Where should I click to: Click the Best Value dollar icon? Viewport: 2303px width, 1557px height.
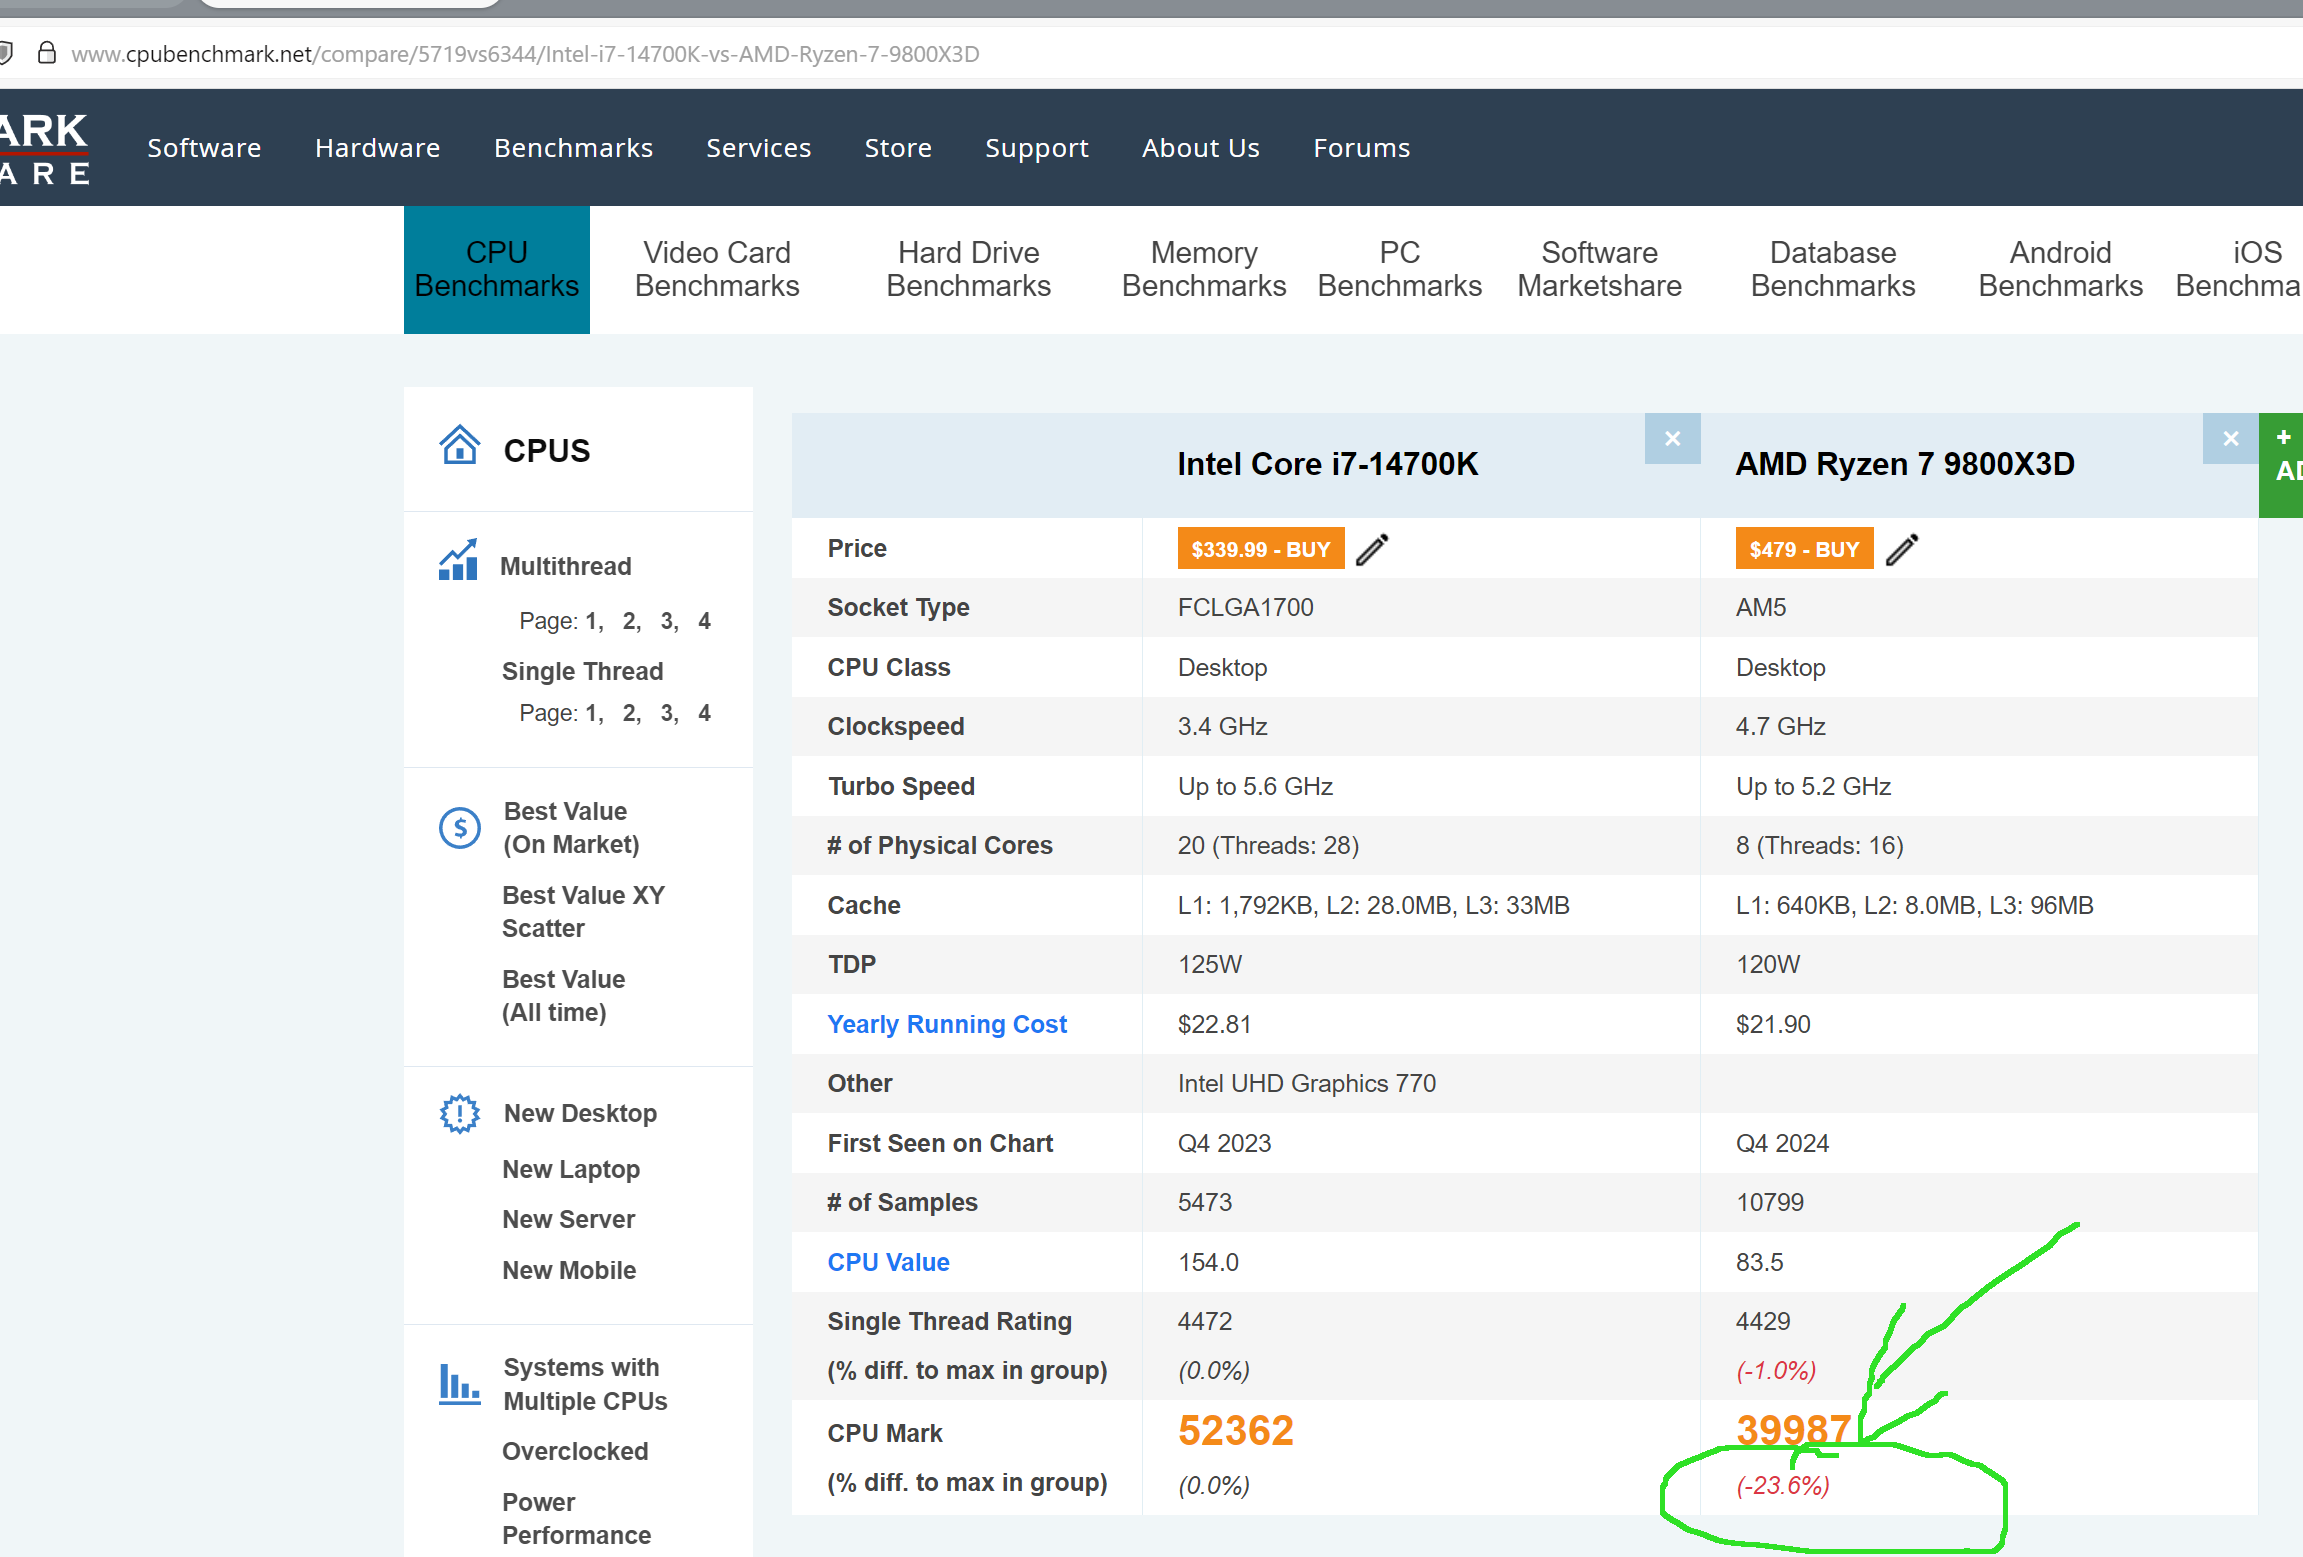pos(460,828)
